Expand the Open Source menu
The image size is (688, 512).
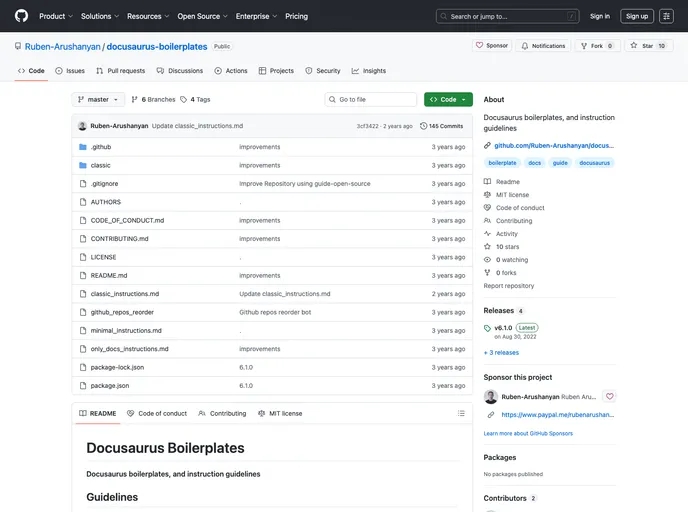pos(202,16)
